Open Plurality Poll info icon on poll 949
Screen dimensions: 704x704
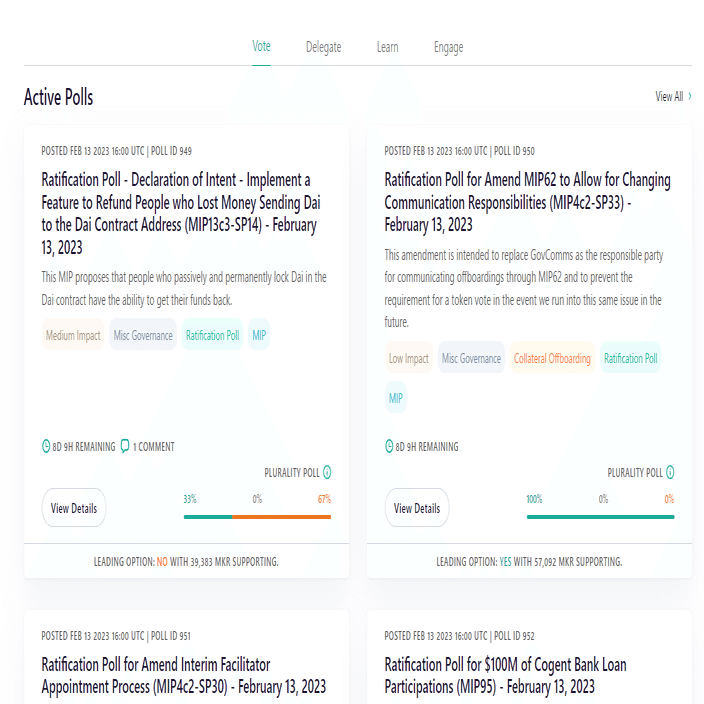(x=327, y=473)
